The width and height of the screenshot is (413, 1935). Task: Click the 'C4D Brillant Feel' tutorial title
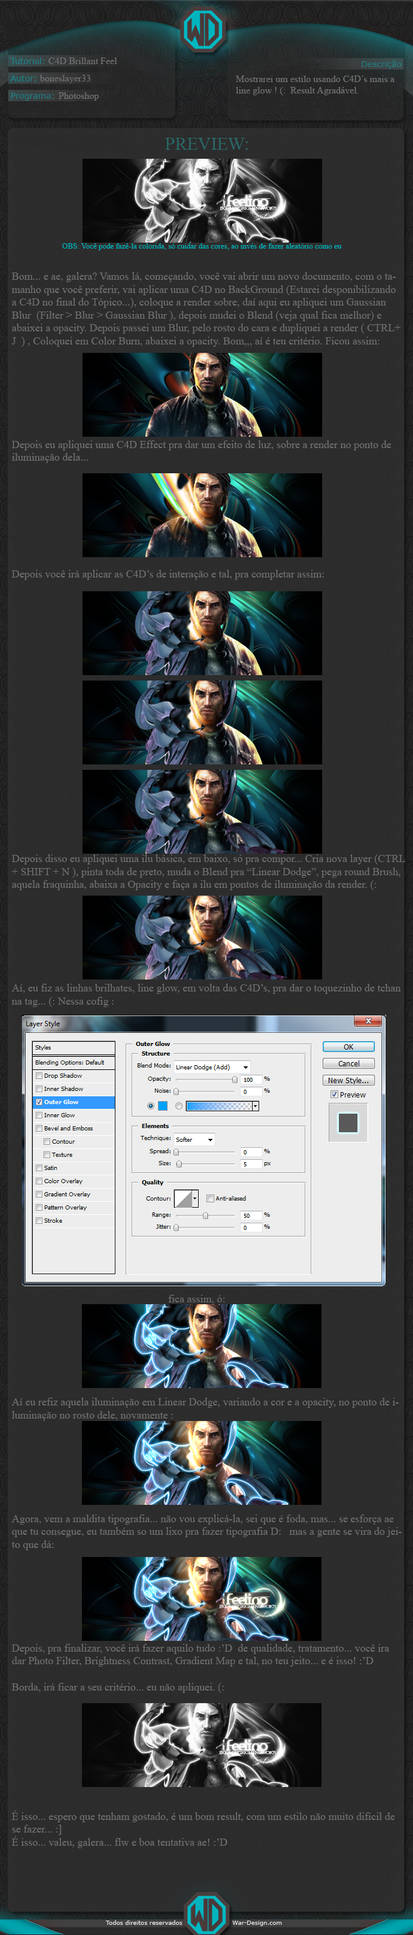[x=82, y=61]
